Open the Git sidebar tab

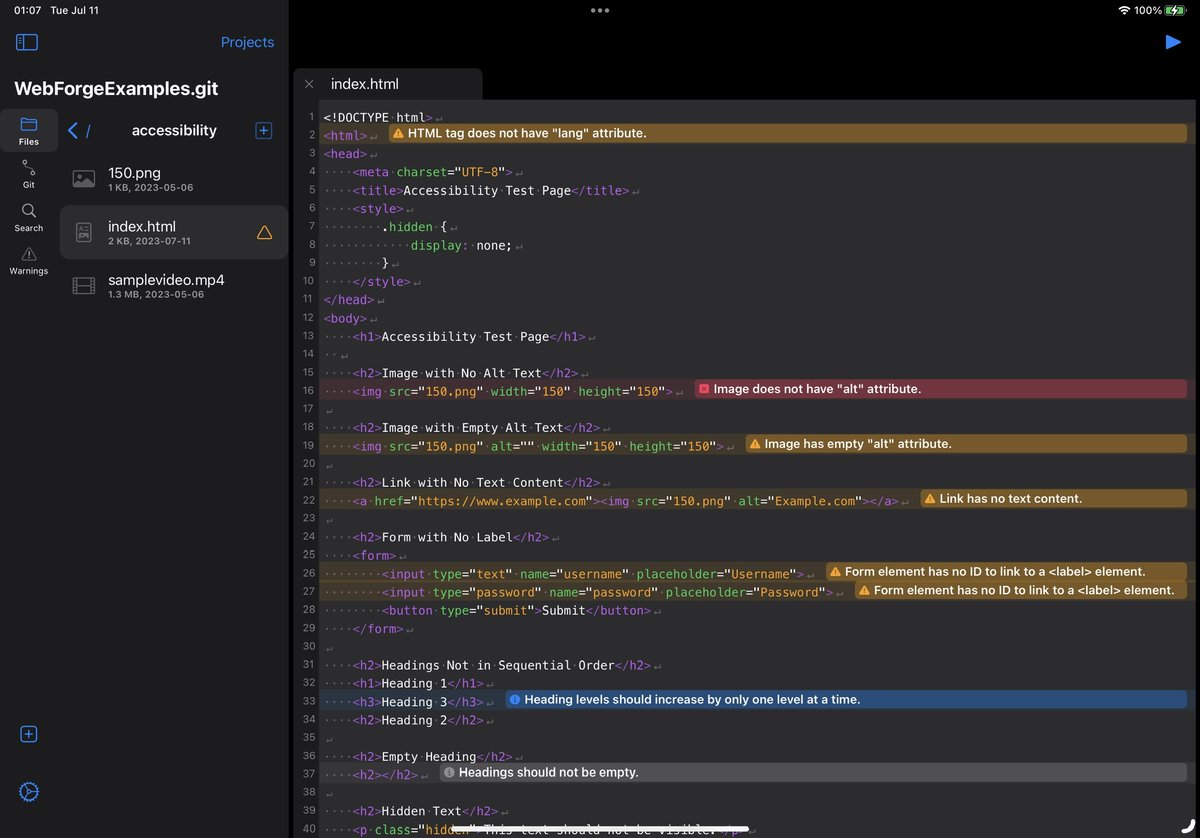click(x=29, y=174)
